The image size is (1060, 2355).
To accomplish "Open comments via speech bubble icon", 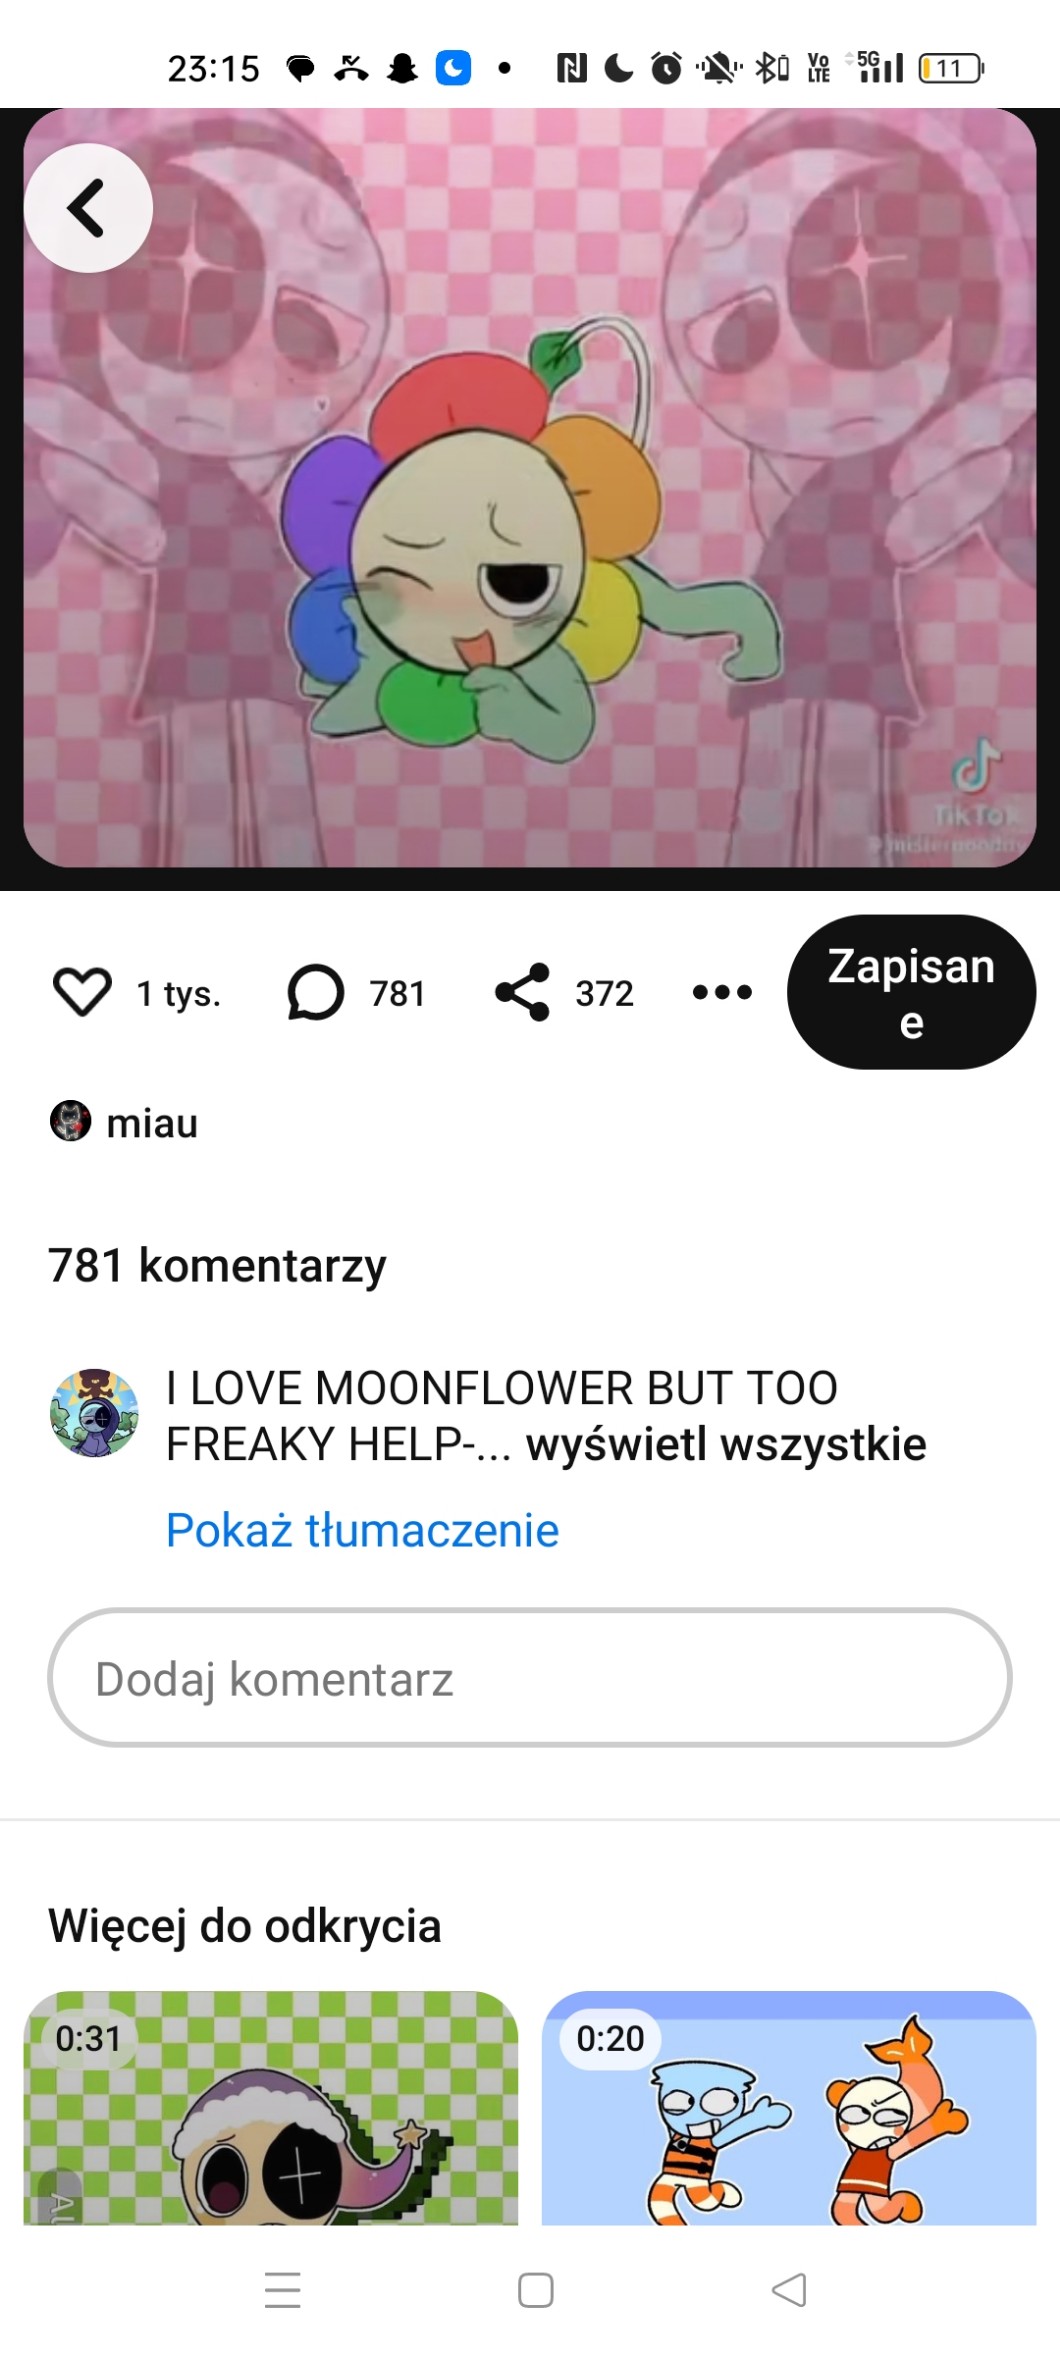I will pyautogui.click(x=316, y=993).
